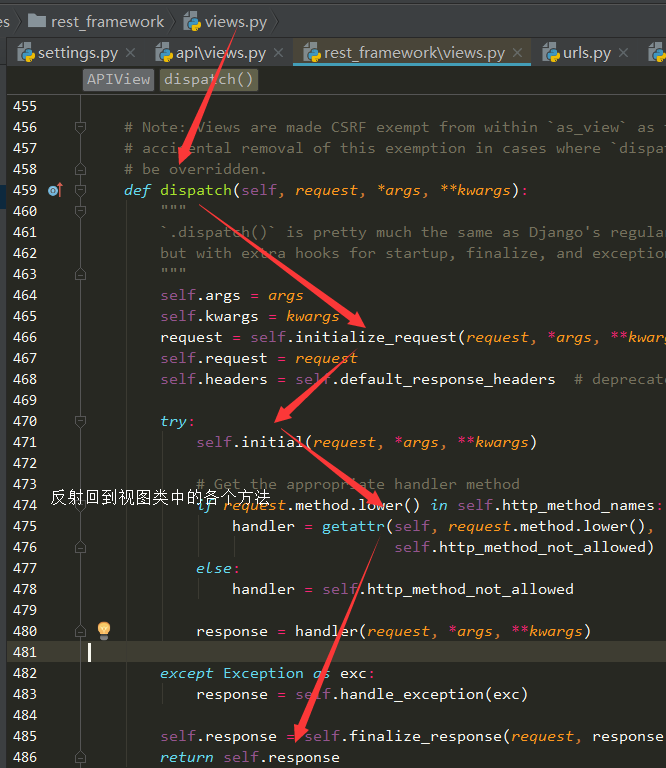Click 'self.args' on line 464

tap(200, 295)
